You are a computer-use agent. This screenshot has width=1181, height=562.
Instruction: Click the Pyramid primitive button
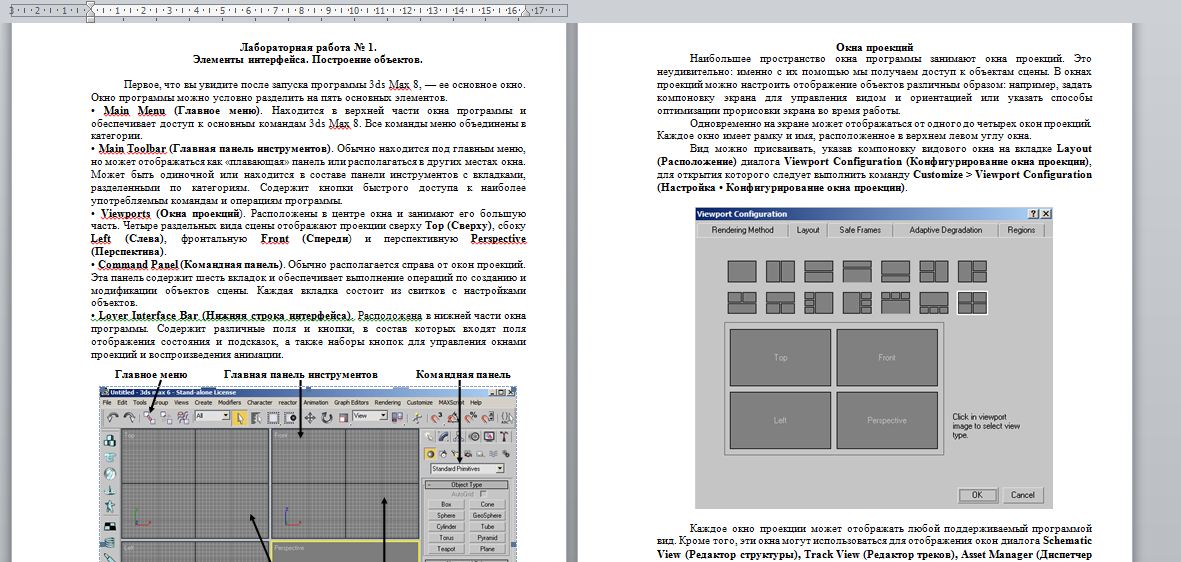[487, 538]
